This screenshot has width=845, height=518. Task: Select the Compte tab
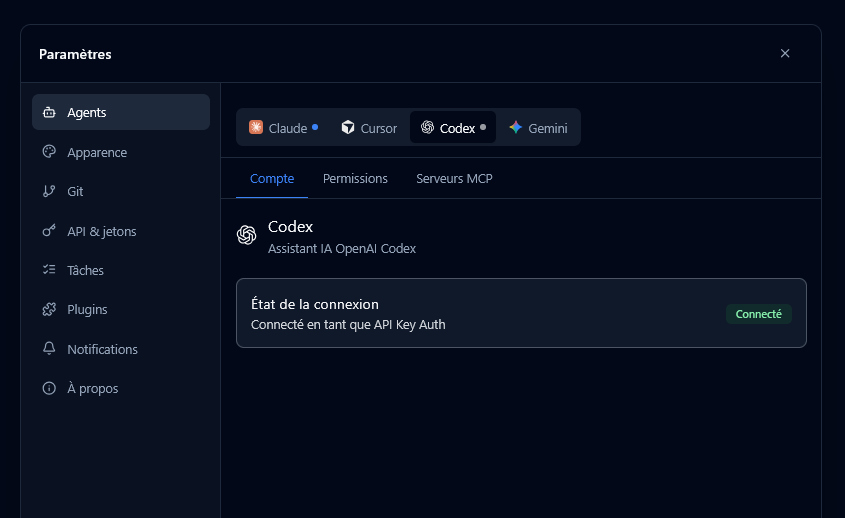pos(272,178)
